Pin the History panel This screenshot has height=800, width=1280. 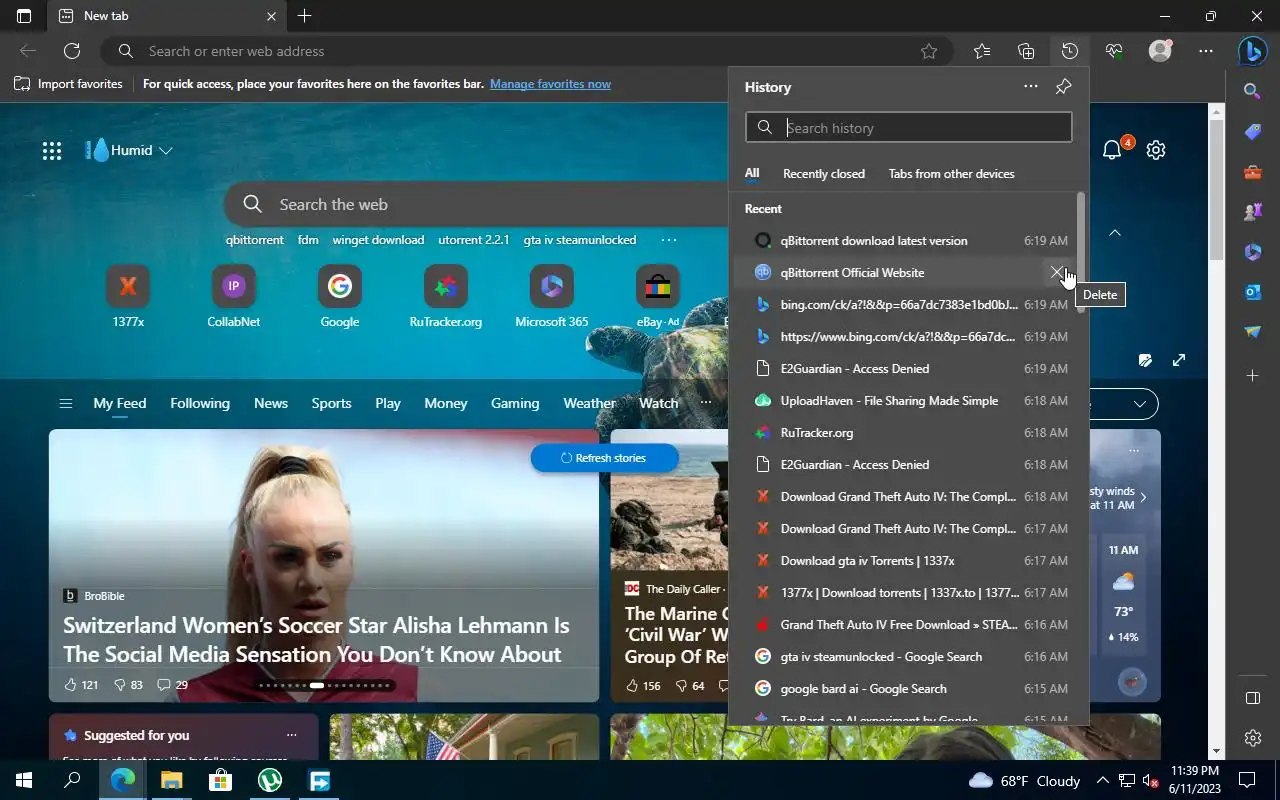tap(1063, 87)
